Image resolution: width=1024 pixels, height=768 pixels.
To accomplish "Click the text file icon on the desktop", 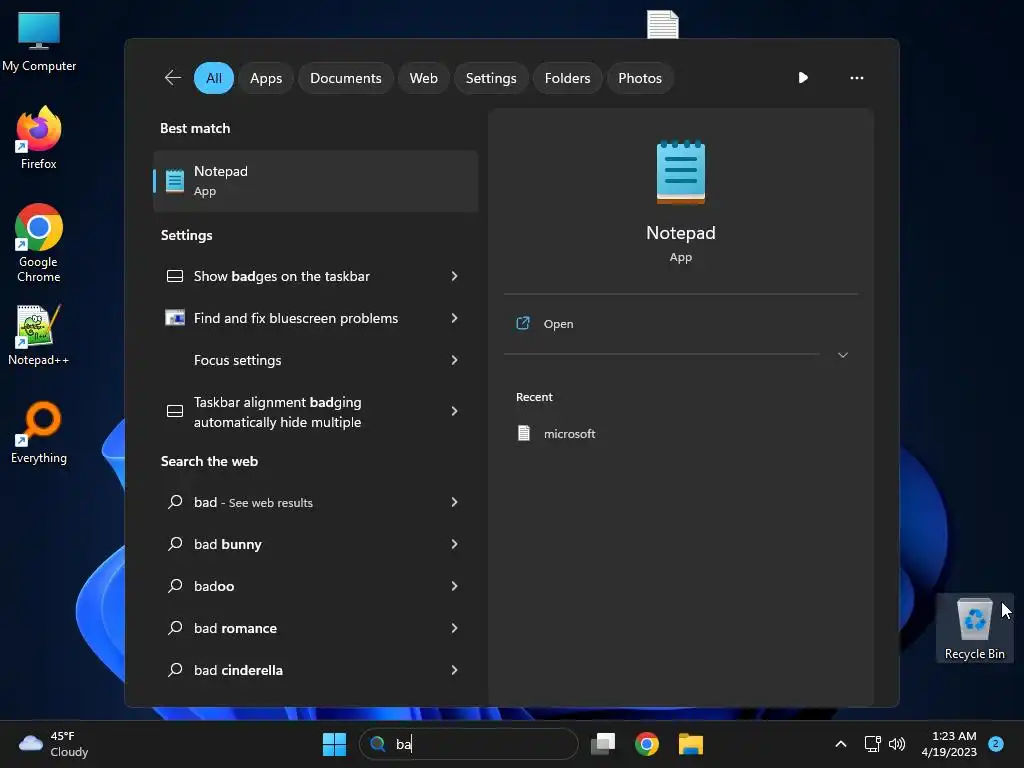I will tap(662, 24).
